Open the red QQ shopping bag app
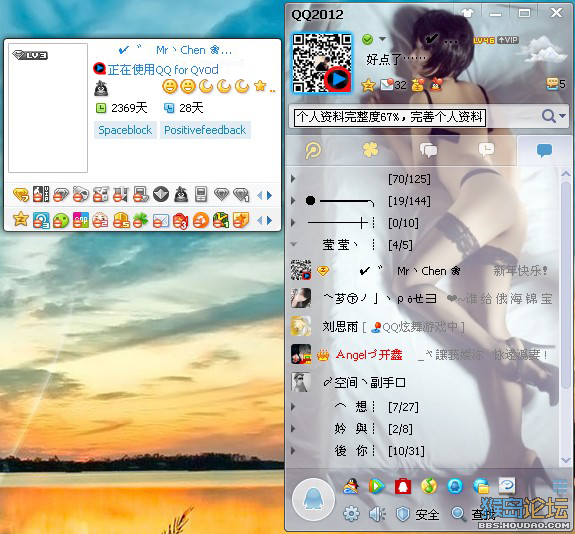The width and height of the screenshot is (575, 534). (x=402, y=486)
